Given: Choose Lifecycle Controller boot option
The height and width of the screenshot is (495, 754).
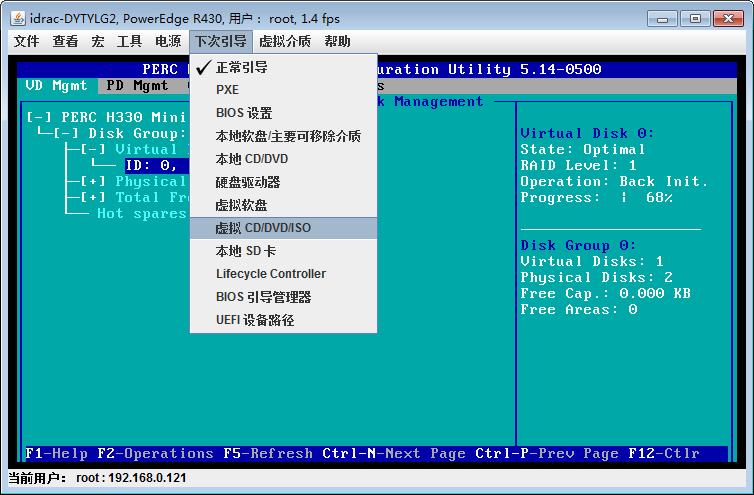Looking at the screenshot, I should tap(283, 274).
